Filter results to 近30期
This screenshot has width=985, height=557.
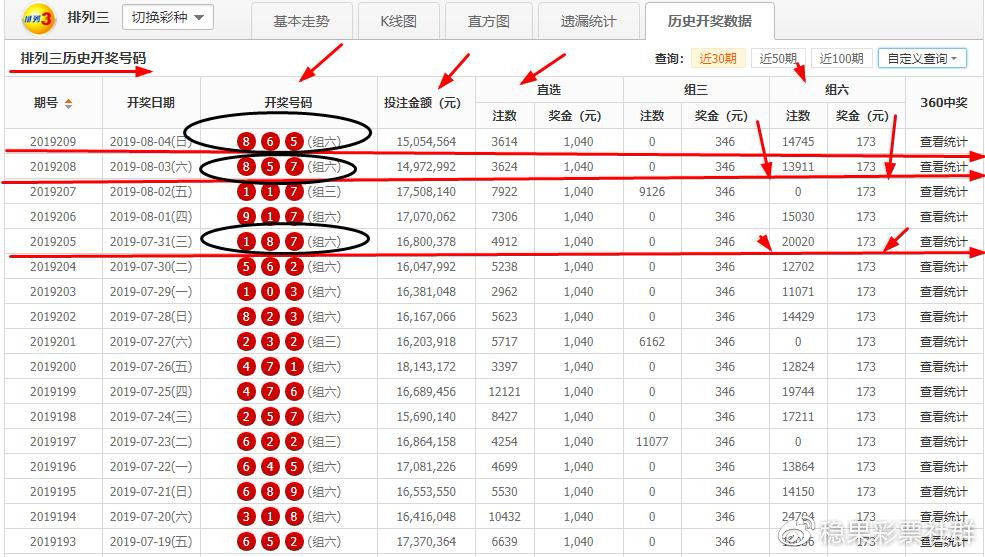coord(718,58)
